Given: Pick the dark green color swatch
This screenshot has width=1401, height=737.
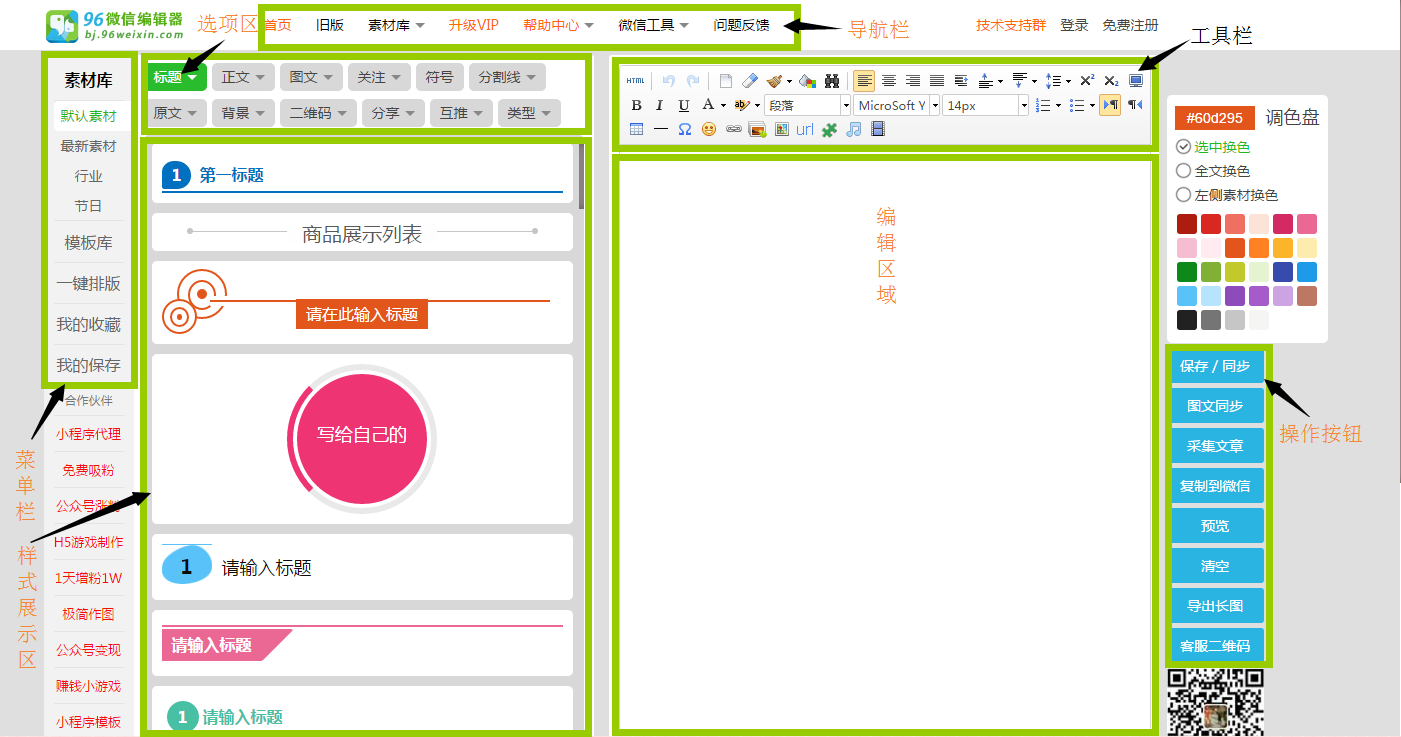Looking at the screenshot, I should (1187, 272).
